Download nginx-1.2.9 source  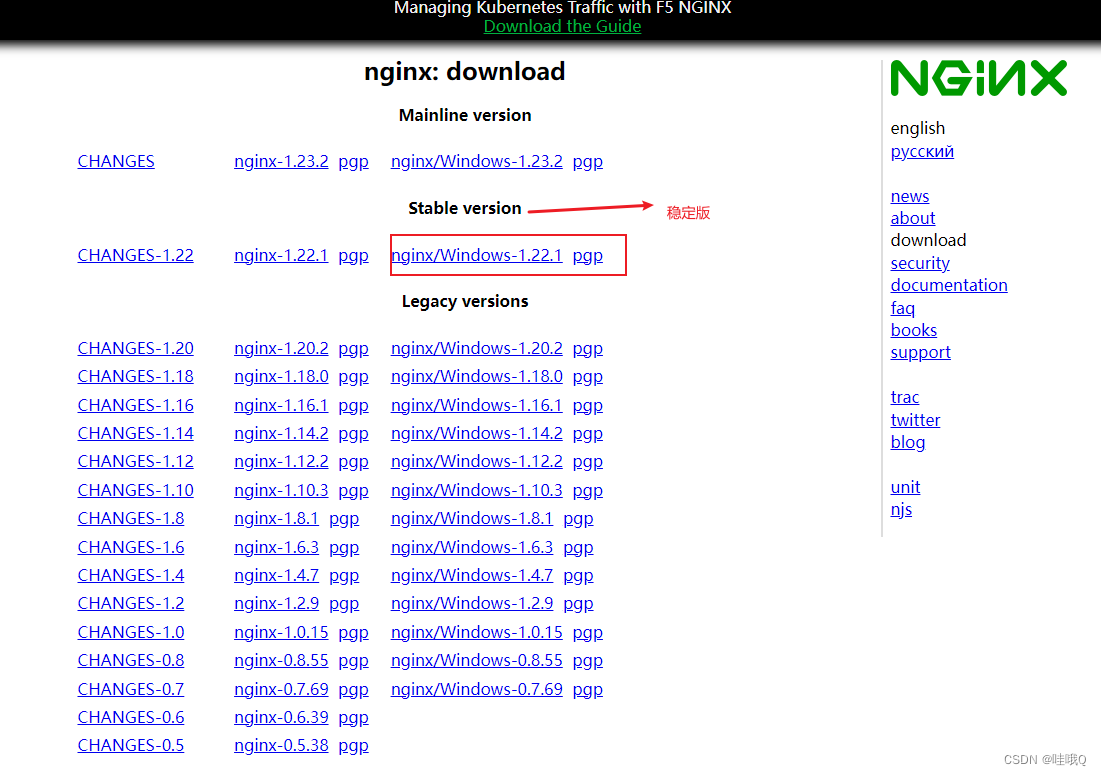(x=277, y=603)
